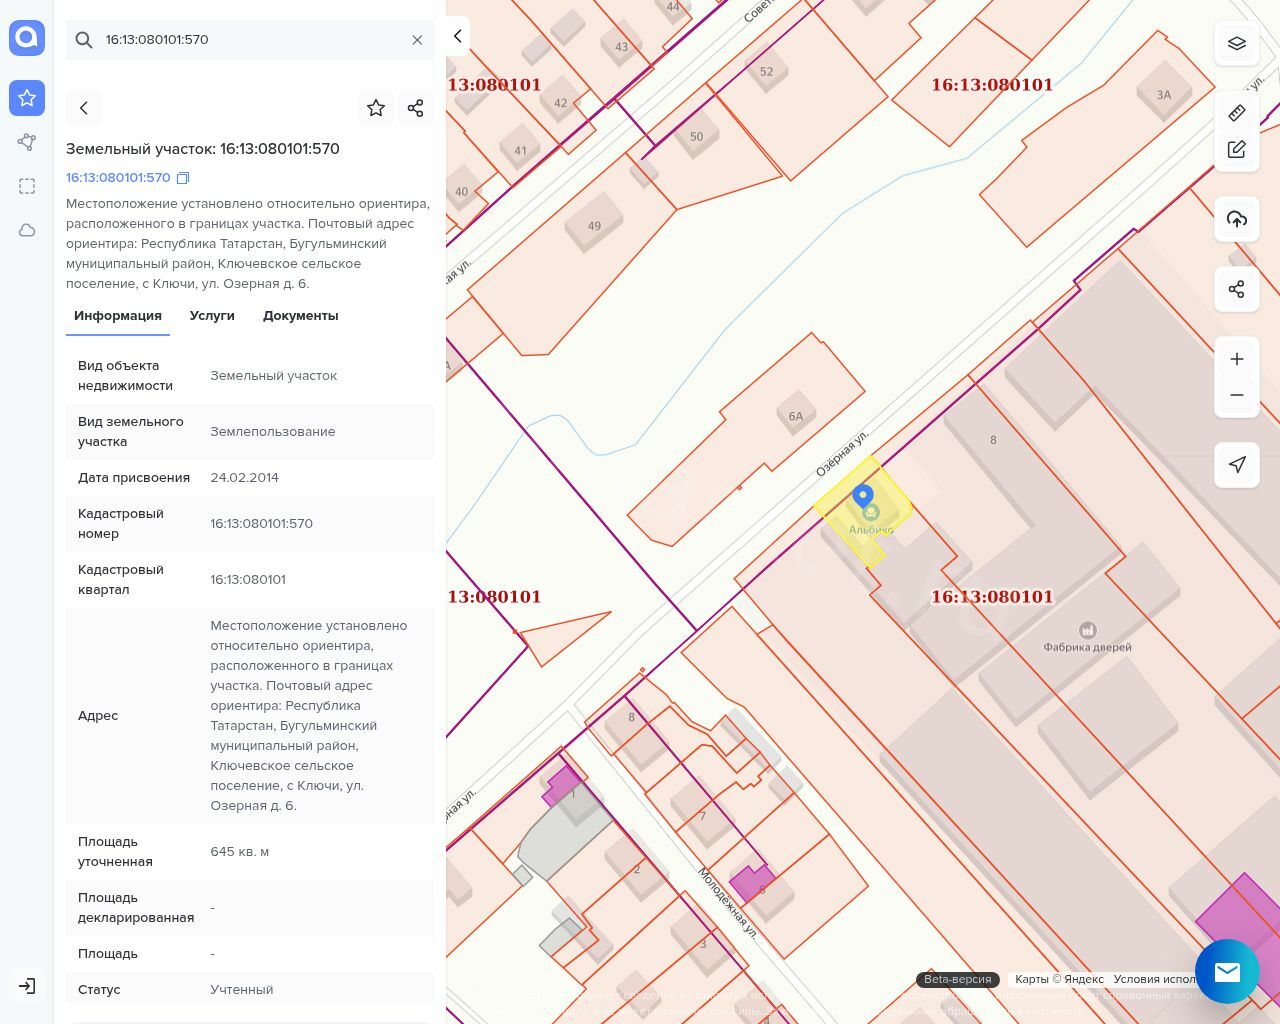Open the app logo home icon

pos(27,38)
